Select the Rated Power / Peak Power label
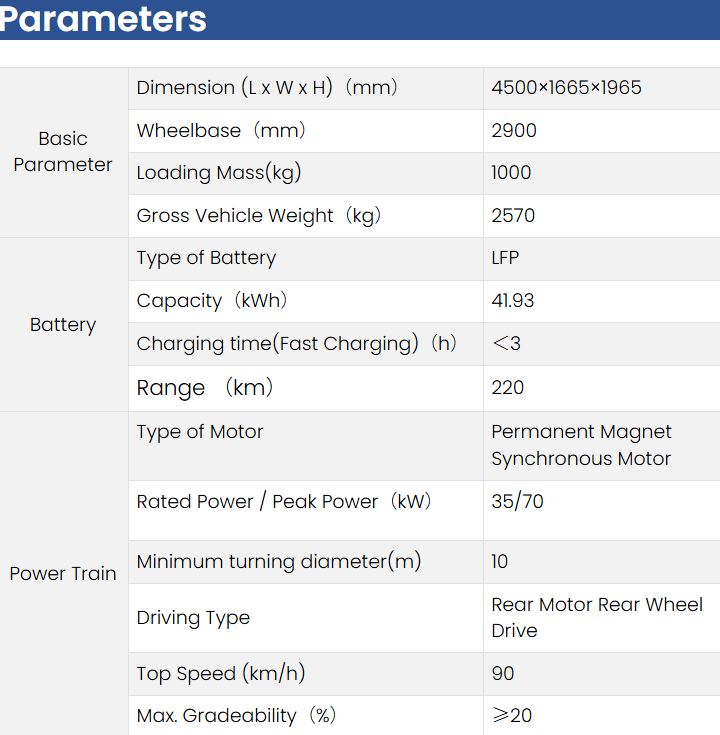 (283, 502)
